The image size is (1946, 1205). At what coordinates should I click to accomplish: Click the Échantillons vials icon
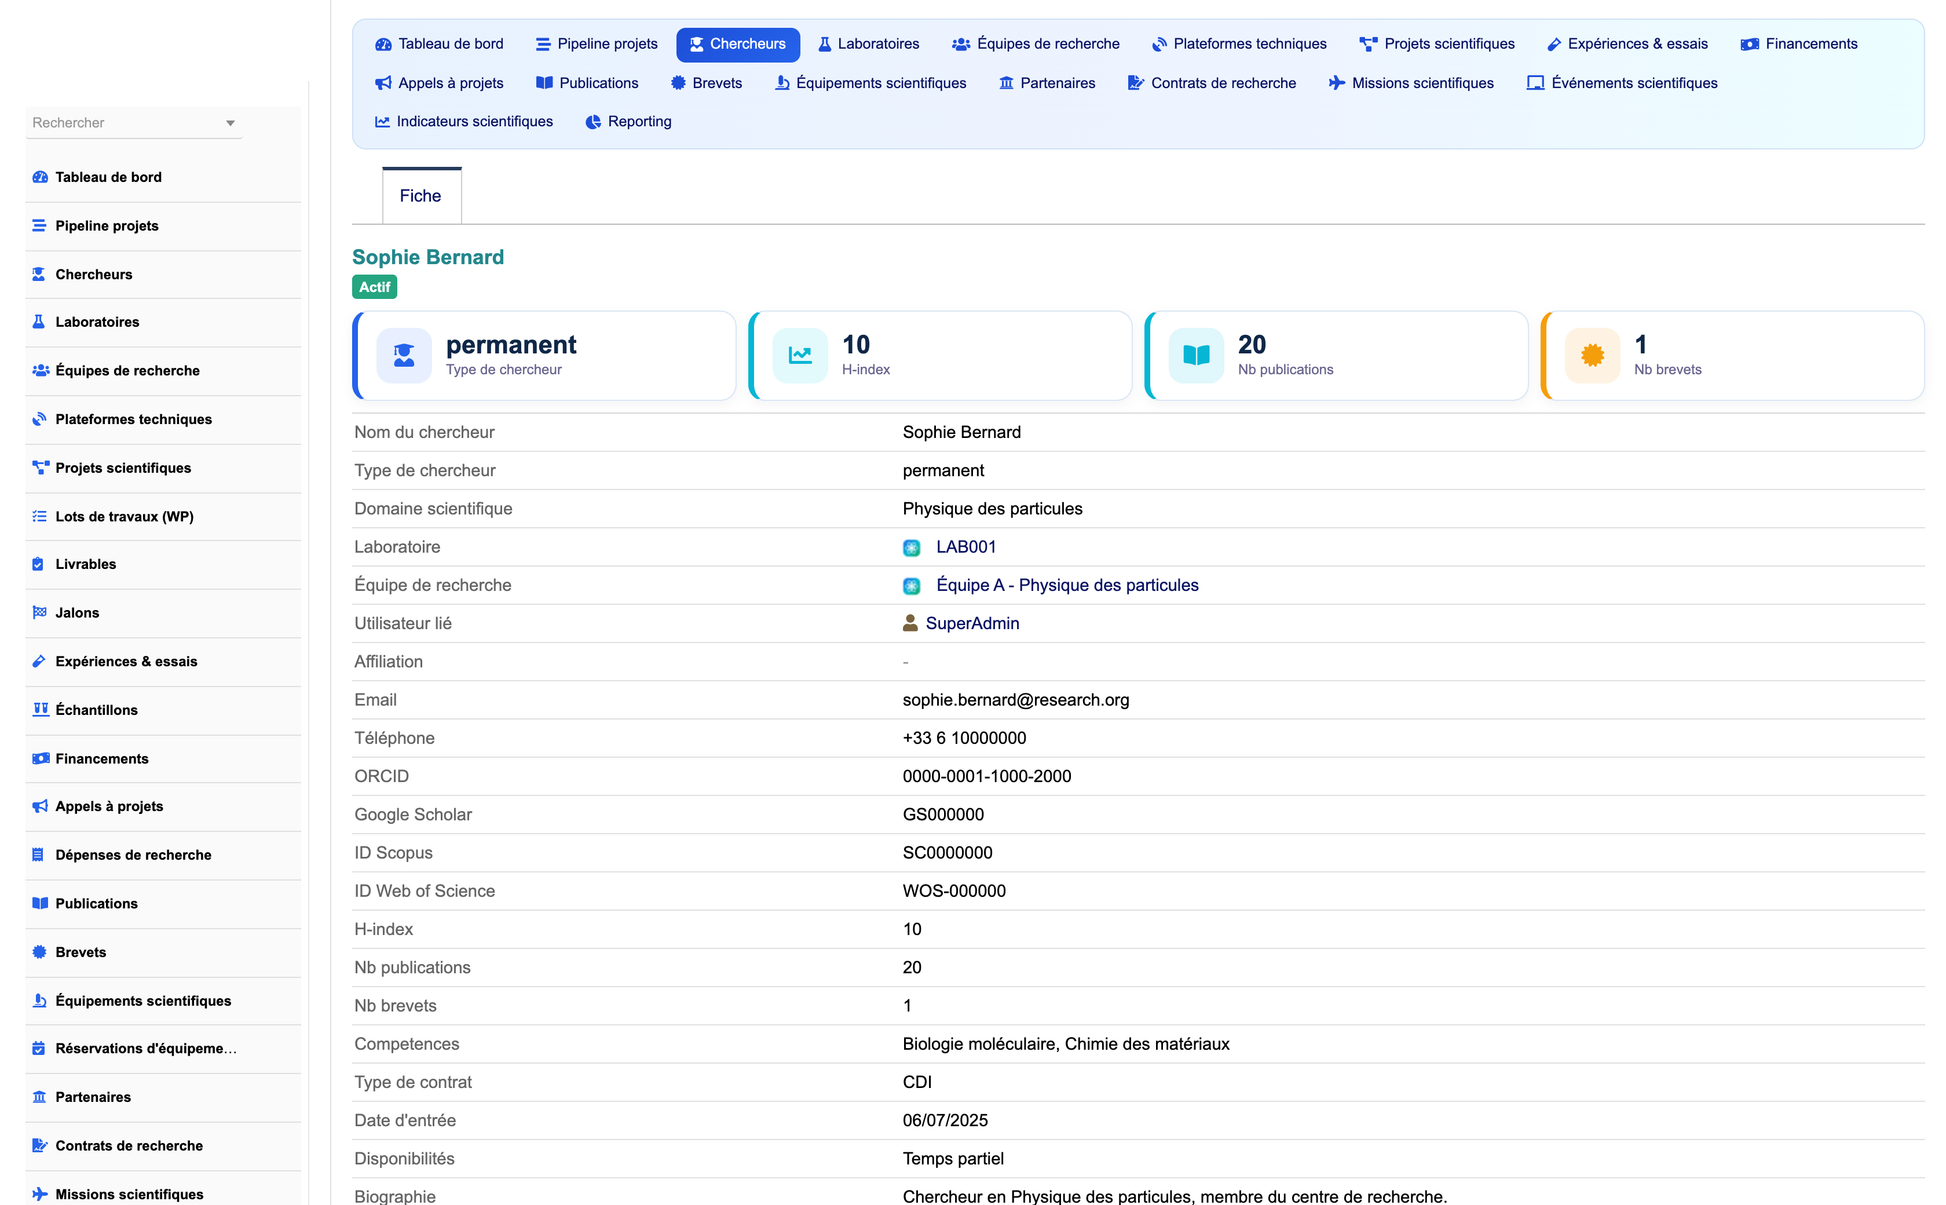click(x=40, y=710)
